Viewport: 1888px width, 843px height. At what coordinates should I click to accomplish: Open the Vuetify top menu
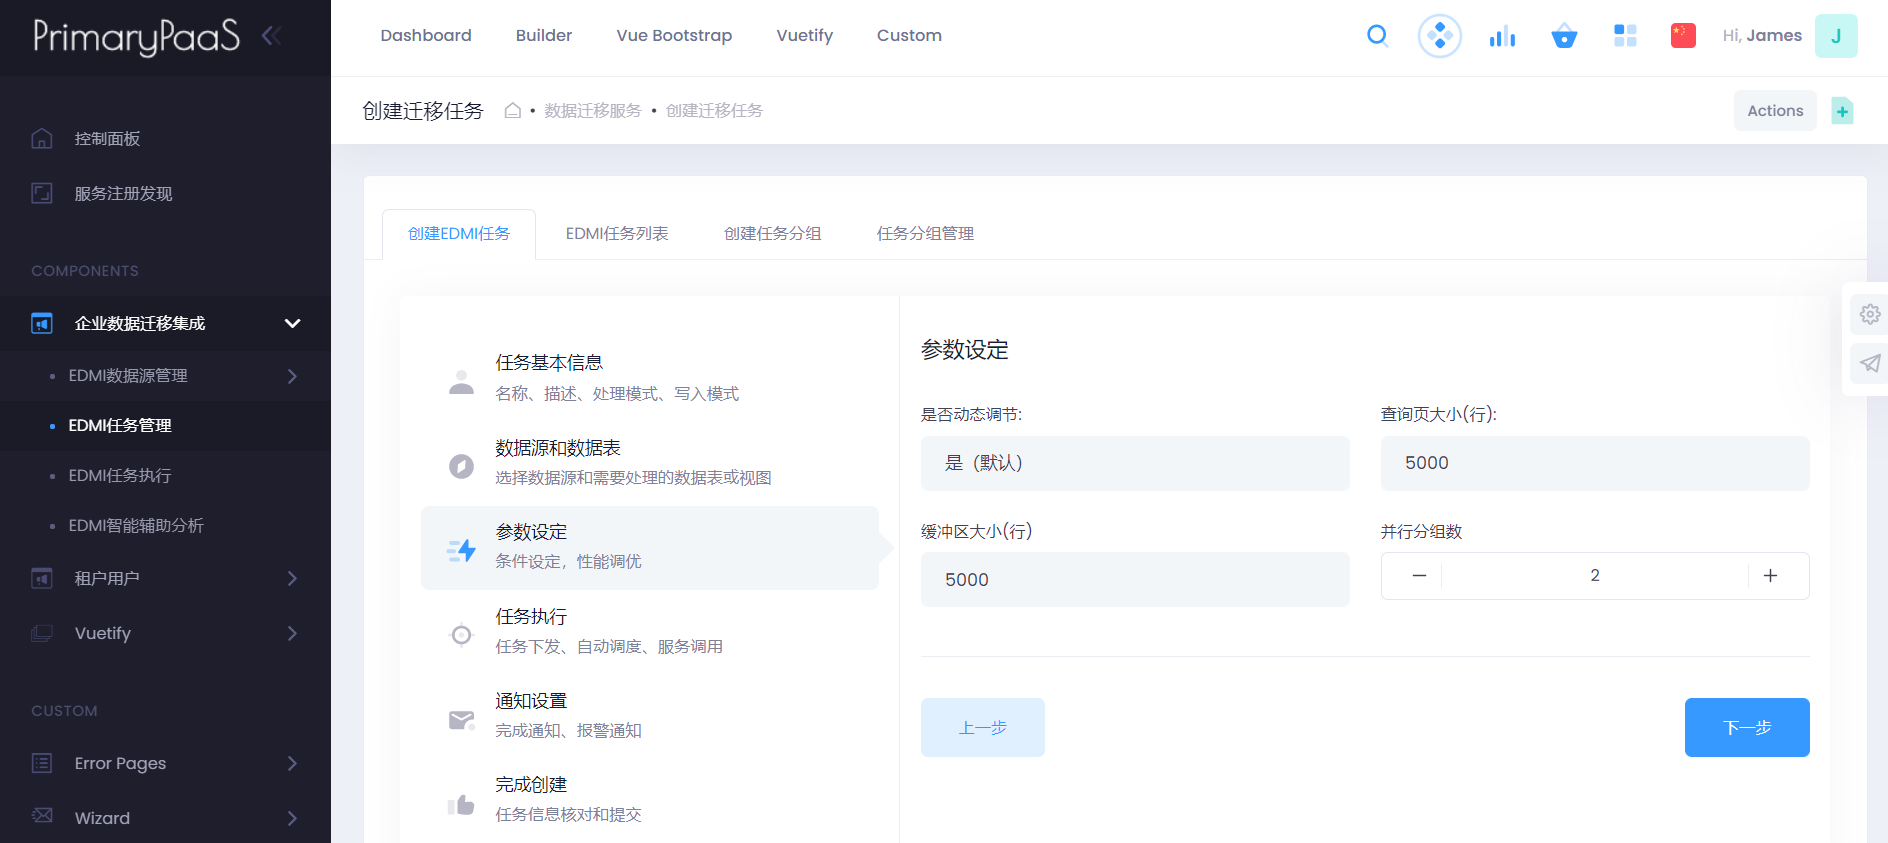pos(805,36)
